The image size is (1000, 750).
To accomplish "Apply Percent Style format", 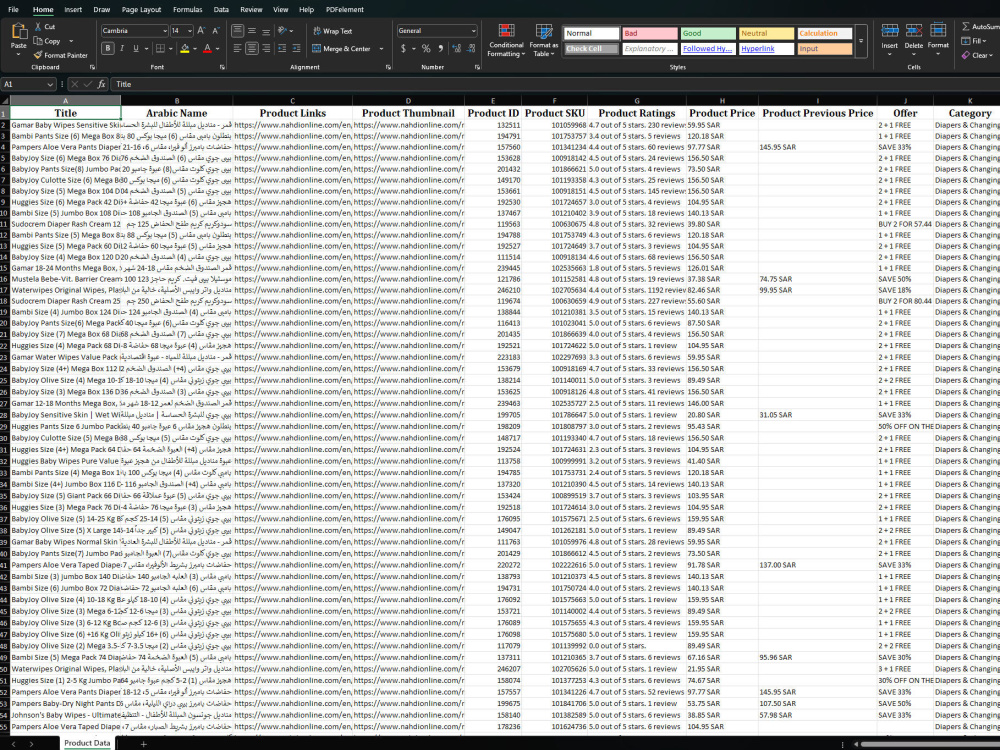I will tap(426, 48).
